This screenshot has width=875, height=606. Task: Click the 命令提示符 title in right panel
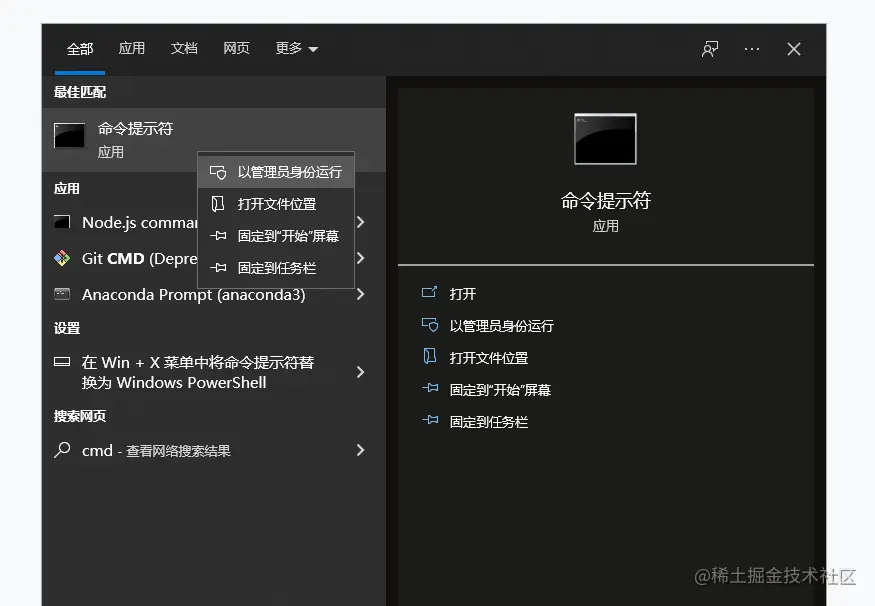coord(605,200)
